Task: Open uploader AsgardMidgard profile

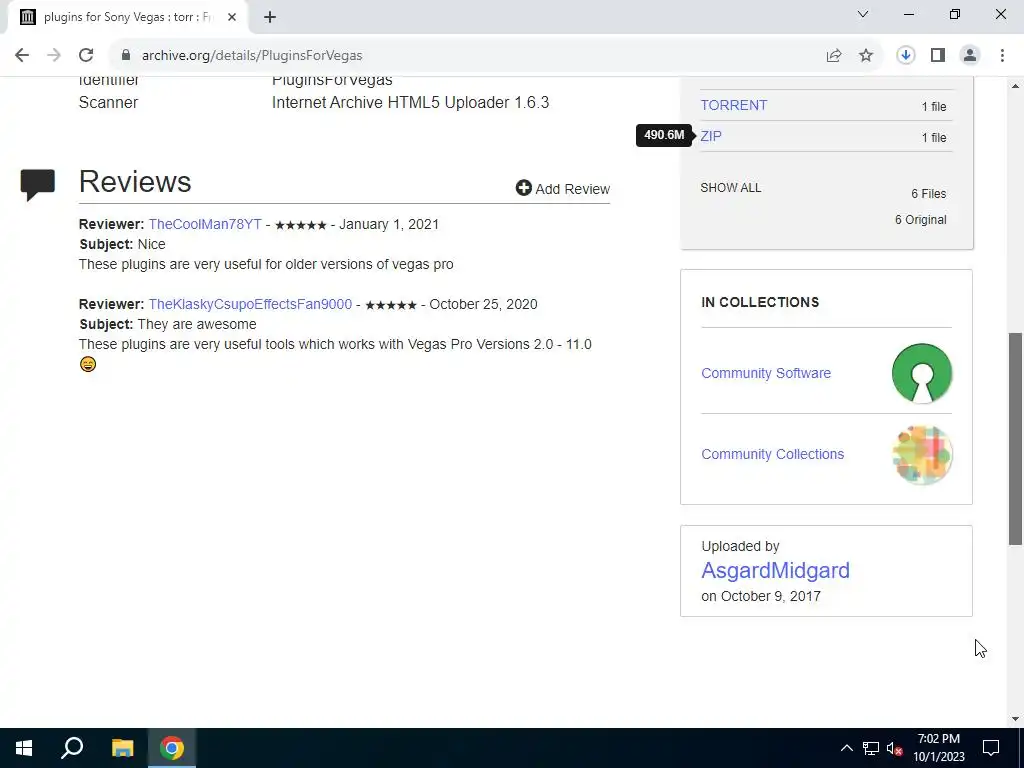Action: [x=775, y=570]
